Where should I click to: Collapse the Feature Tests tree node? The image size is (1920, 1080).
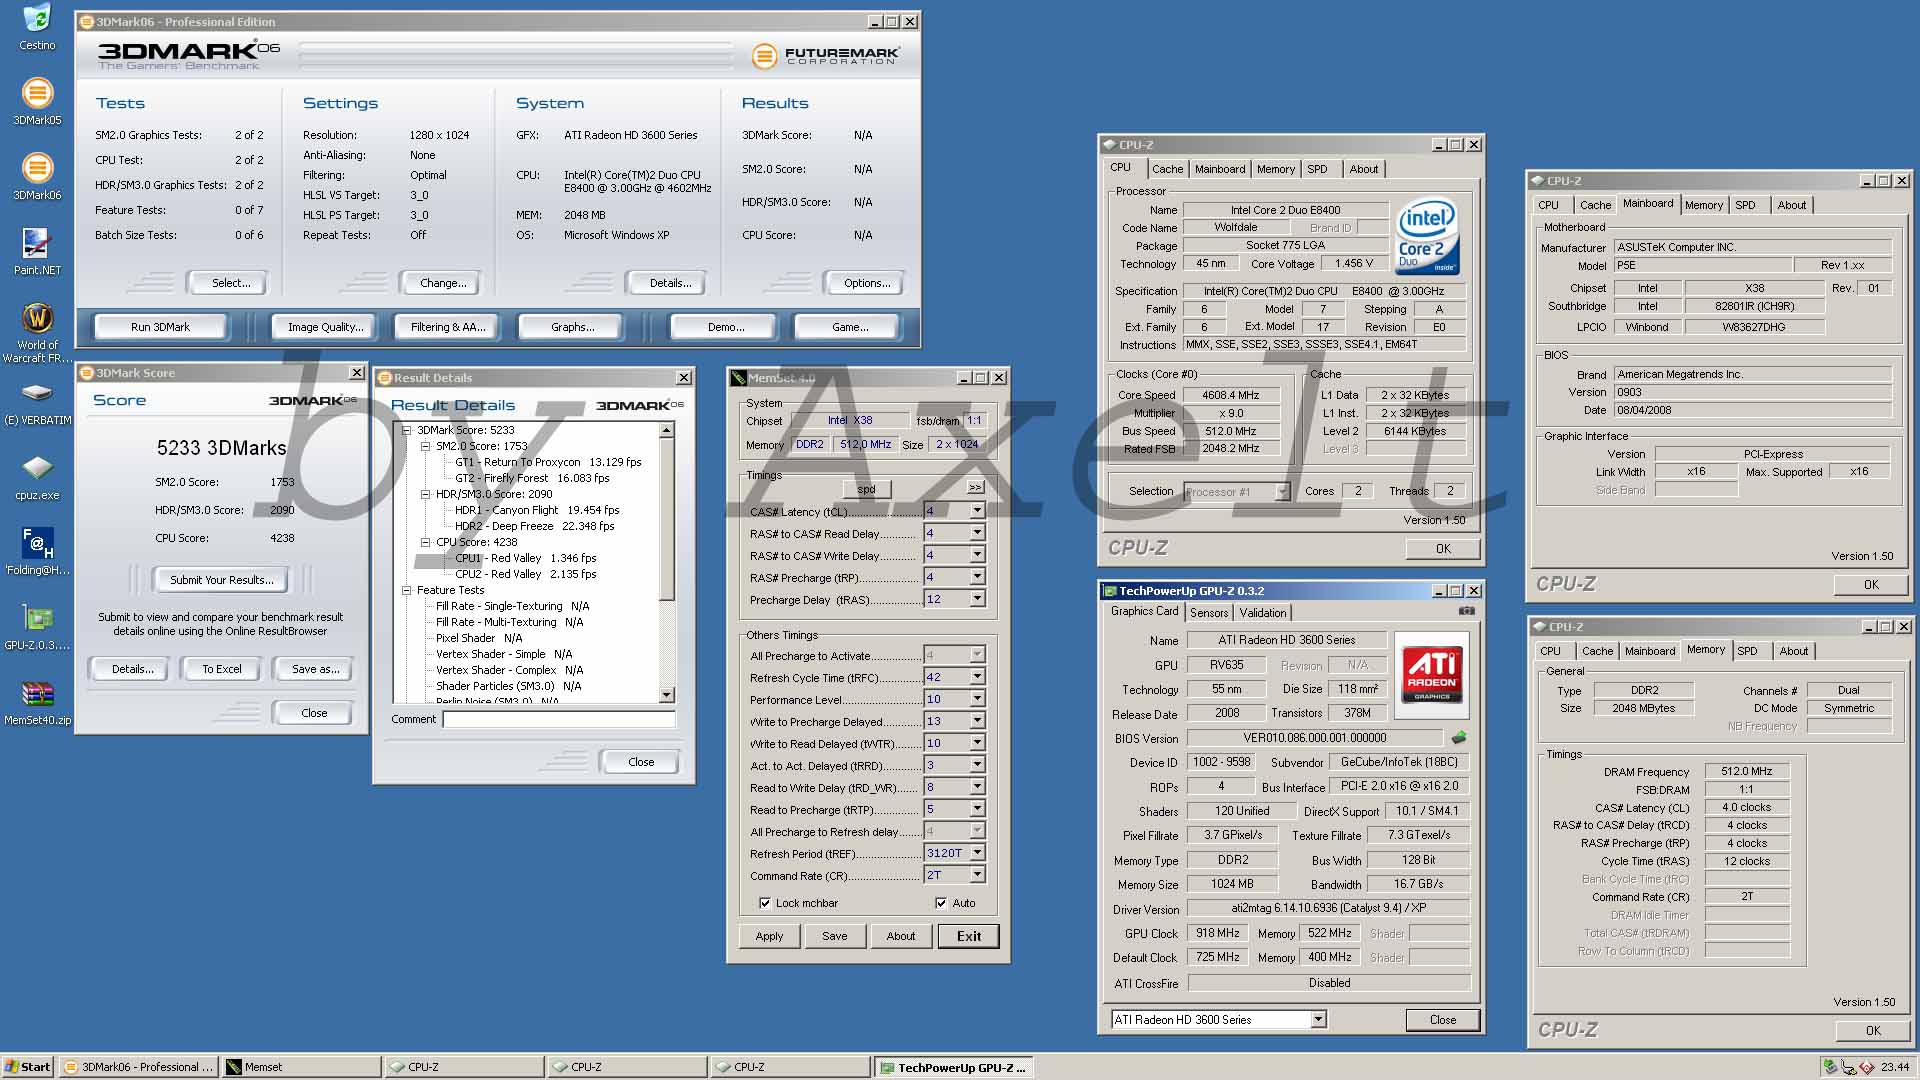[x=406, y=590]
